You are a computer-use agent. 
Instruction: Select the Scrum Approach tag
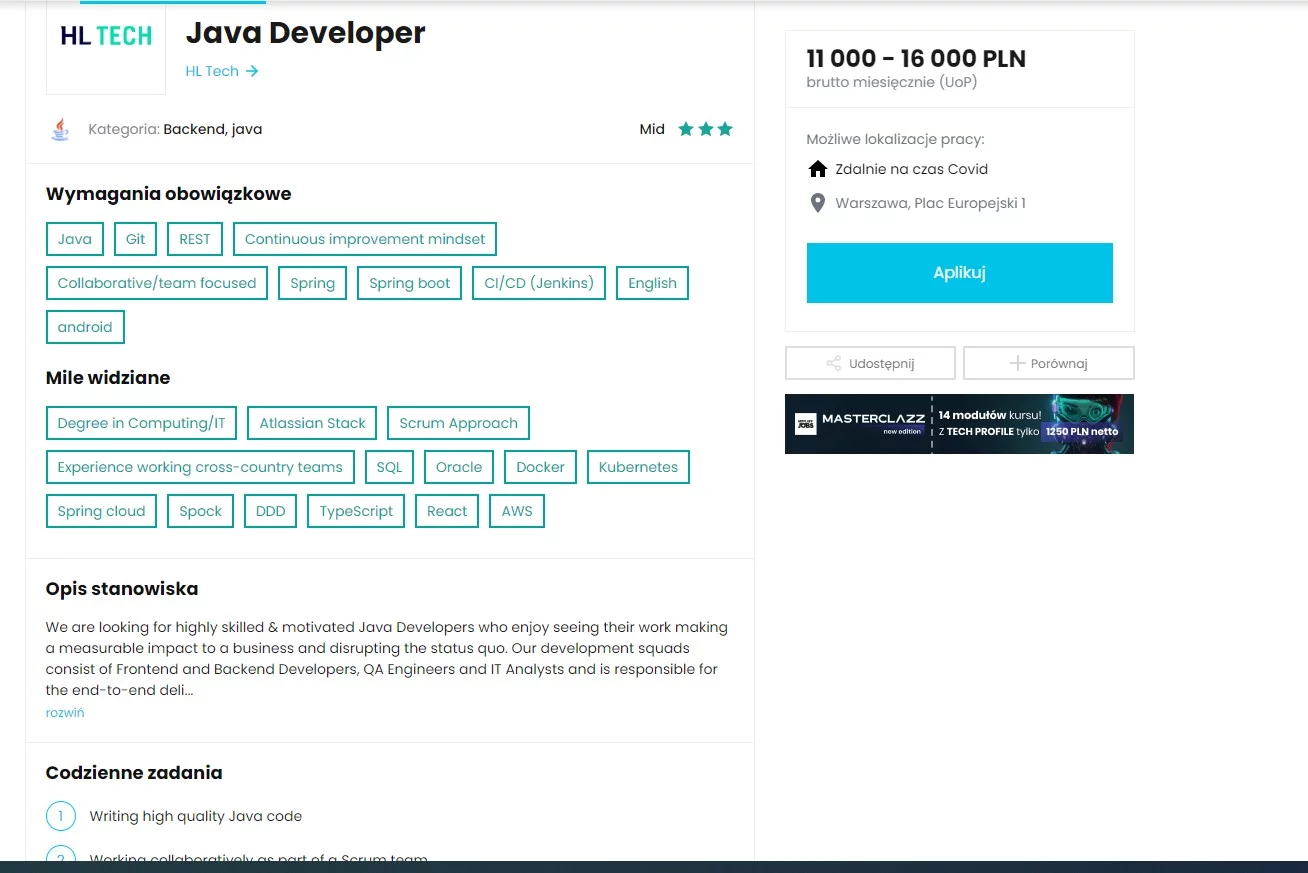coord(458,423)
